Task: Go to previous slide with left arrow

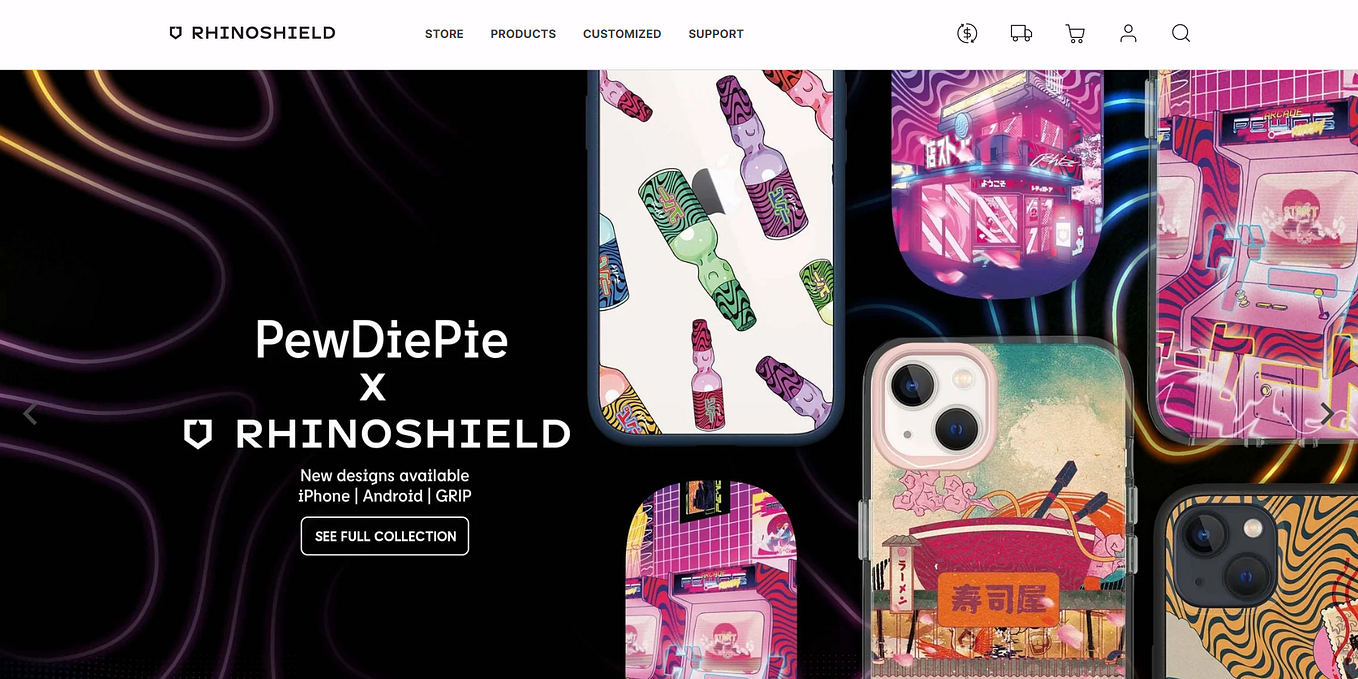Action: point(30,414)
